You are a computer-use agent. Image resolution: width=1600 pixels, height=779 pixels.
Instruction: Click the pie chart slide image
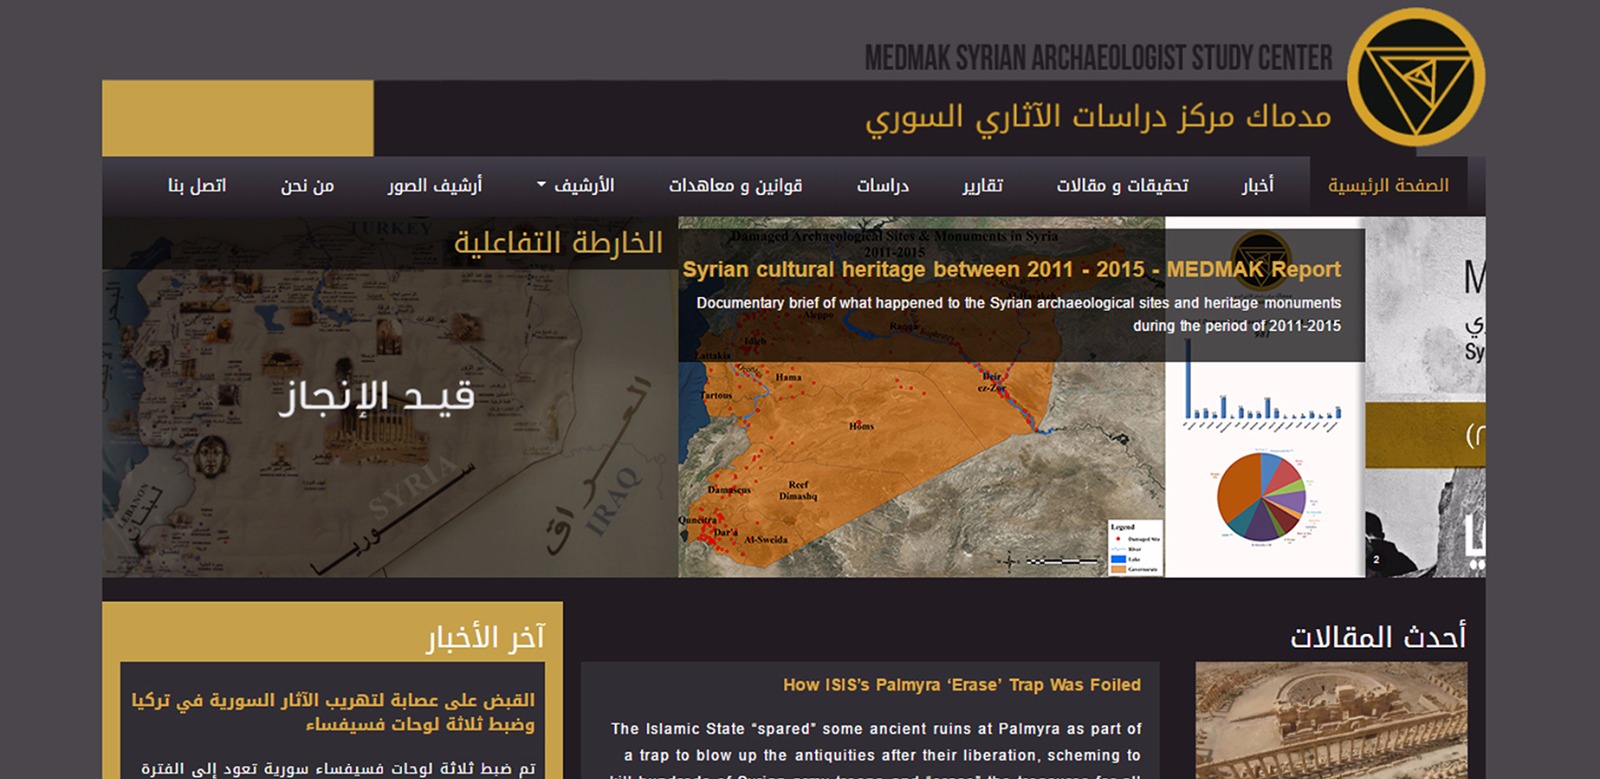[x=1261, y=497]
